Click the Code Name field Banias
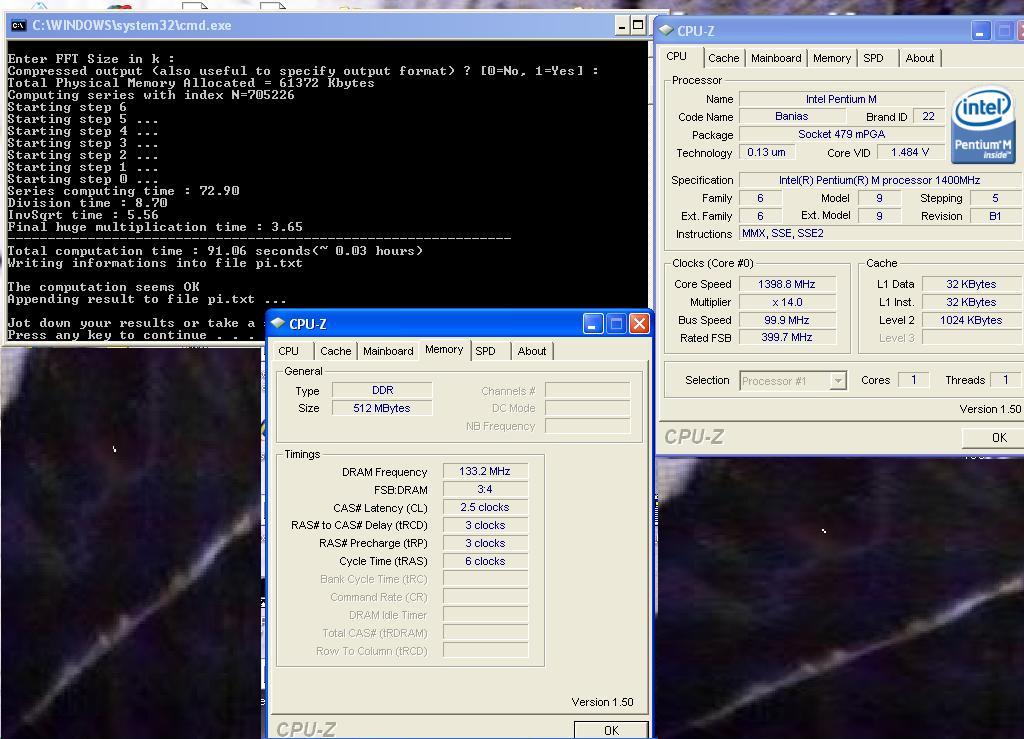This screenshot has height=739, width=1024. point(792,117)
